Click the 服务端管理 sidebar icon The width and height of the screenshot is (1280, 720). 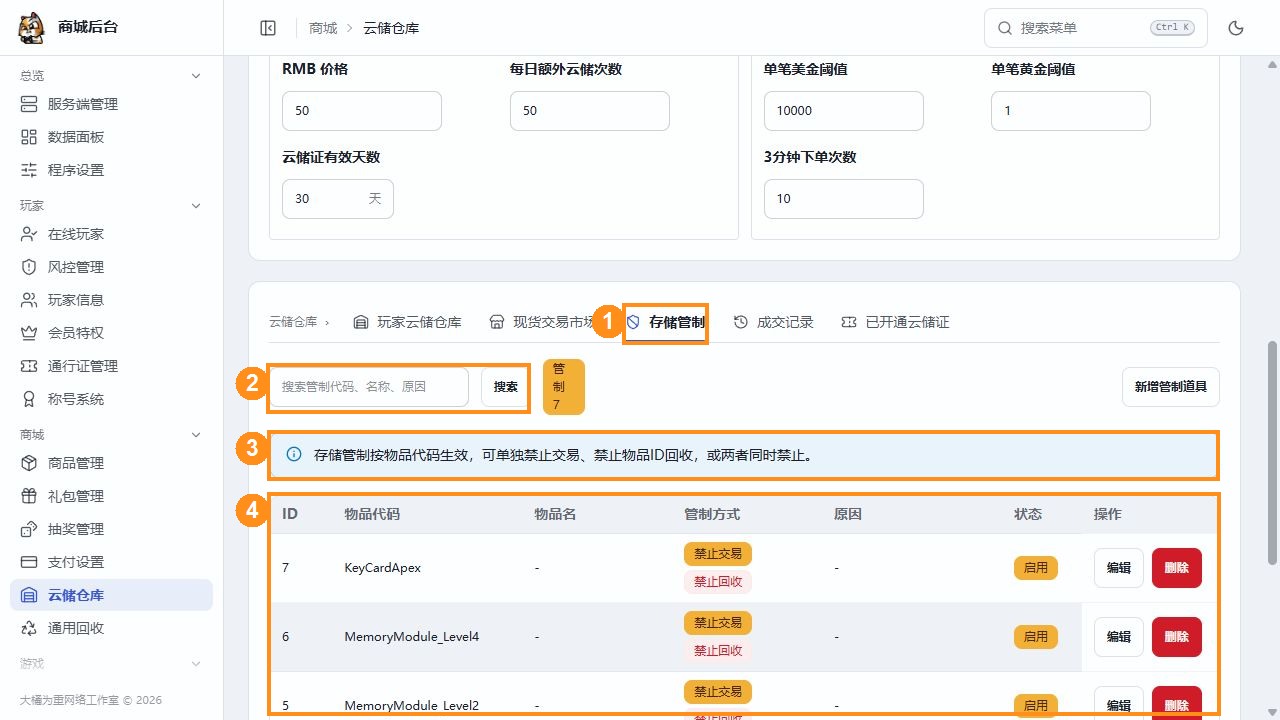pyautogui.click(x=29, y=104)
